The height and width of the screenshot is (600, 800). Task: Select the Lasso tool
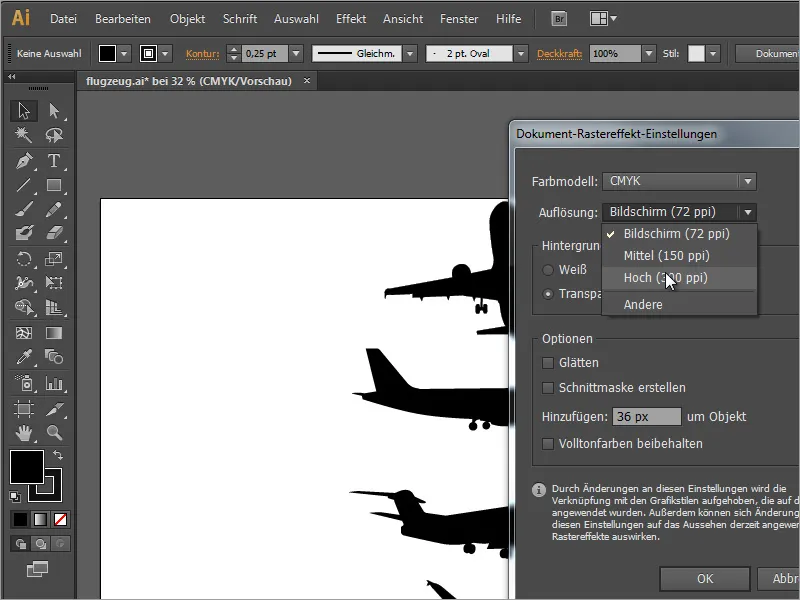(54, 135)
